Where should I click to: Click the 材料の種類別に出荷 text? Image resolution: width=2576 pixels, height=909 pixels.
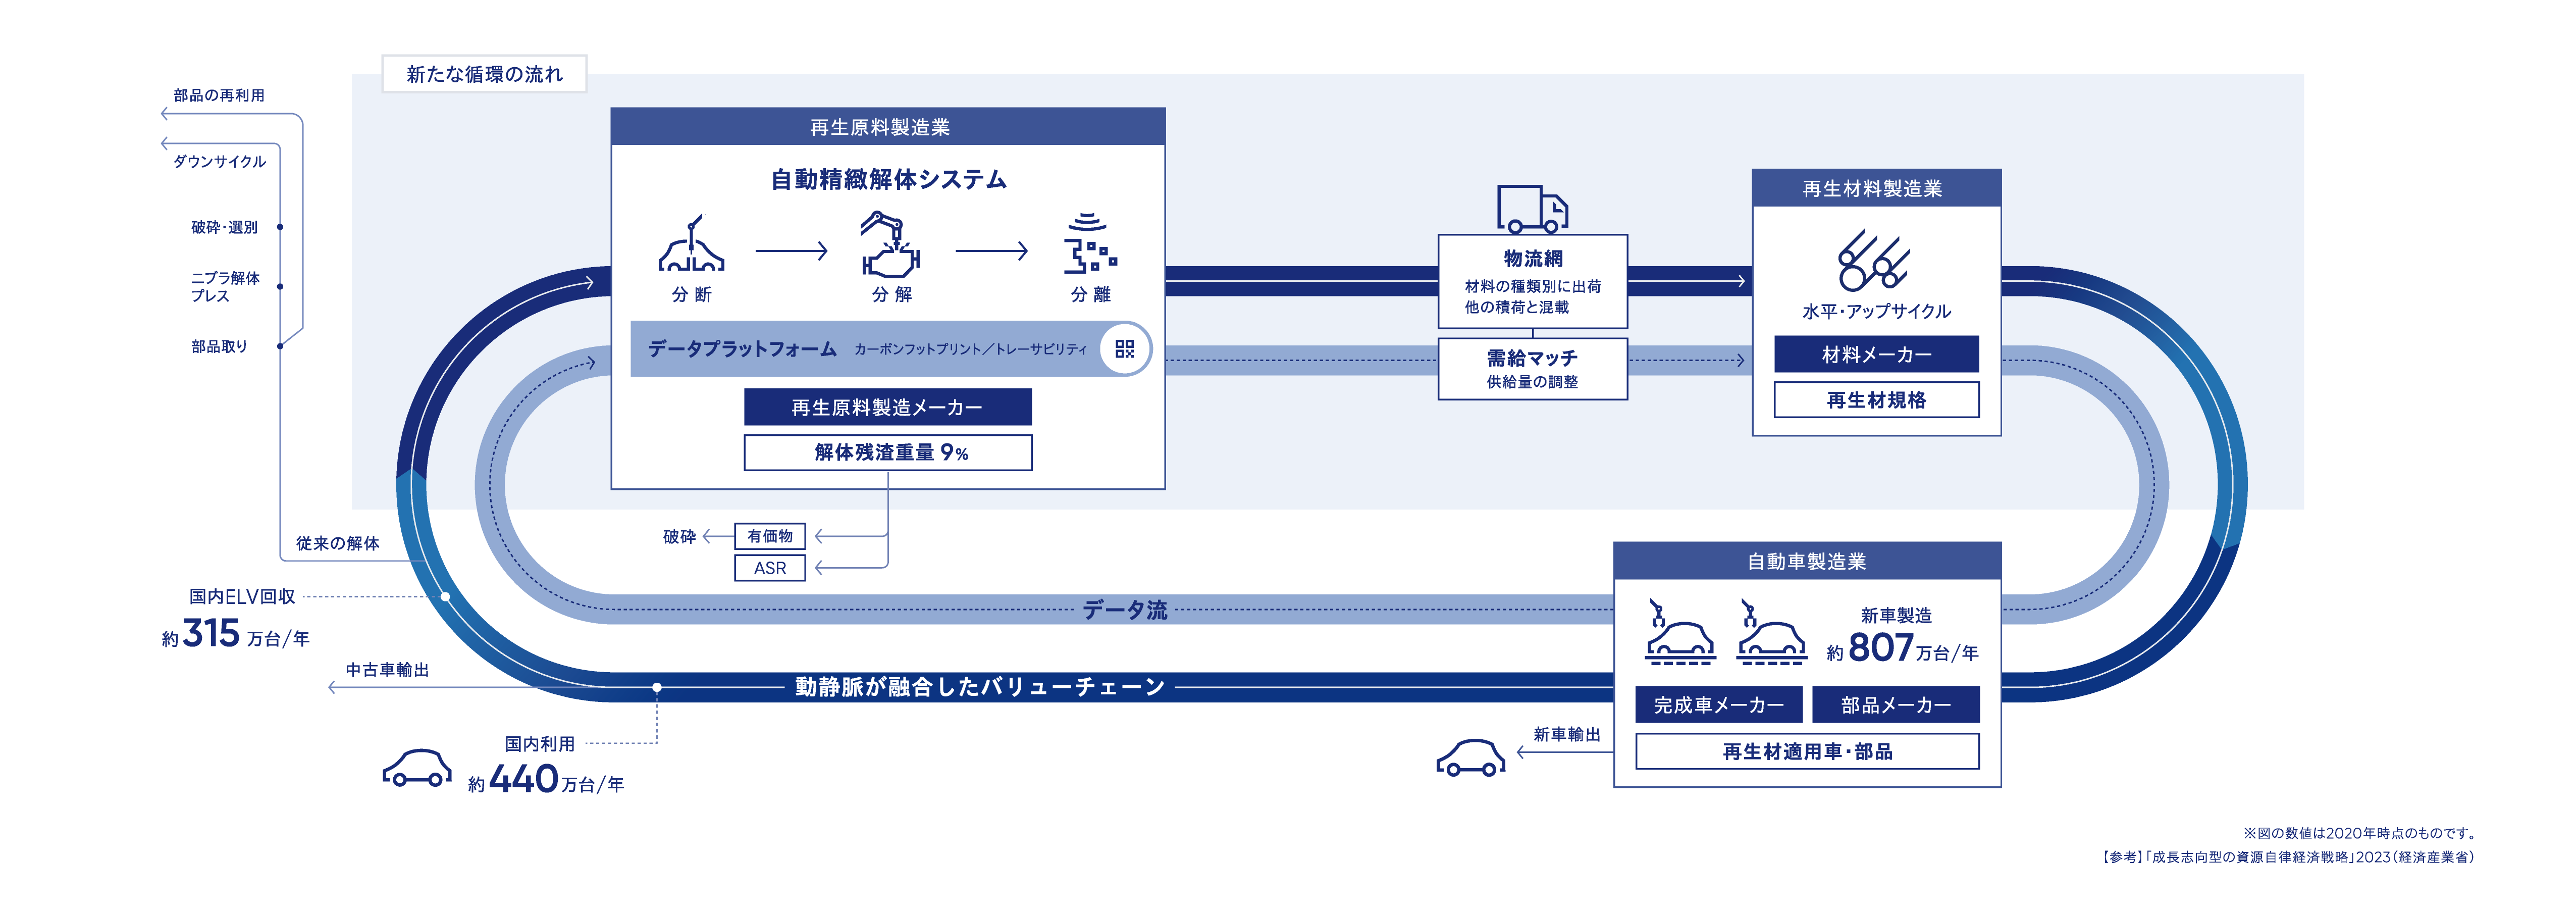[x=1532, y=286]
